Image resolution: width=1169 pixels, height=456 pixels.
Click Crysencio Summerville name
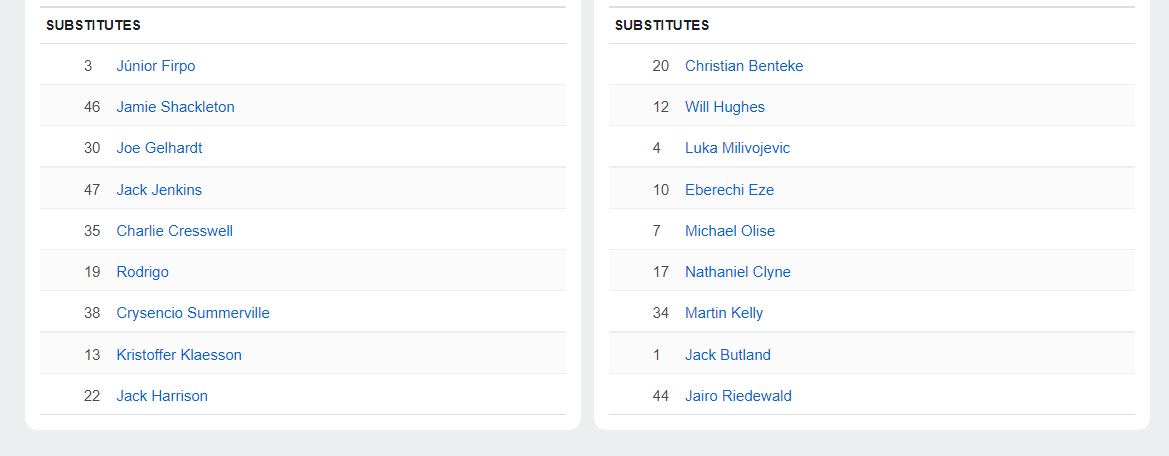[x=193, y=313]
